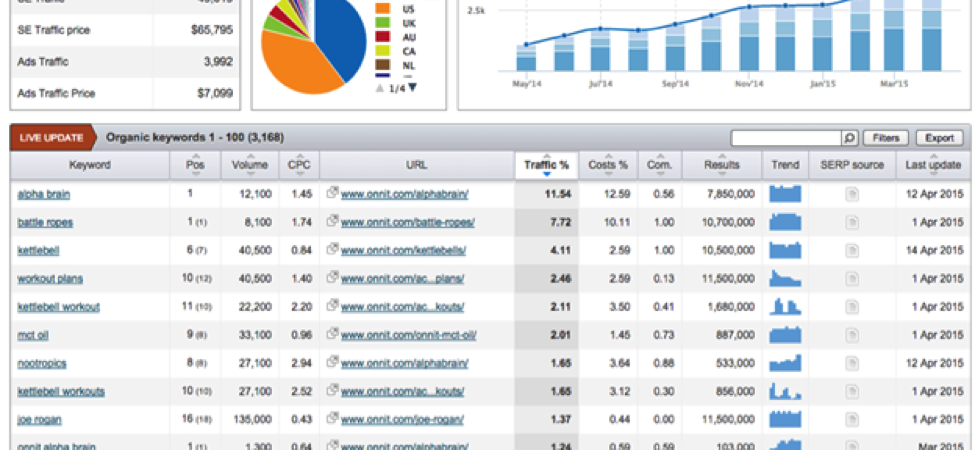975x450 pixels.
Task: Go to previous page of pie chart legend
Action: (379, 88)
